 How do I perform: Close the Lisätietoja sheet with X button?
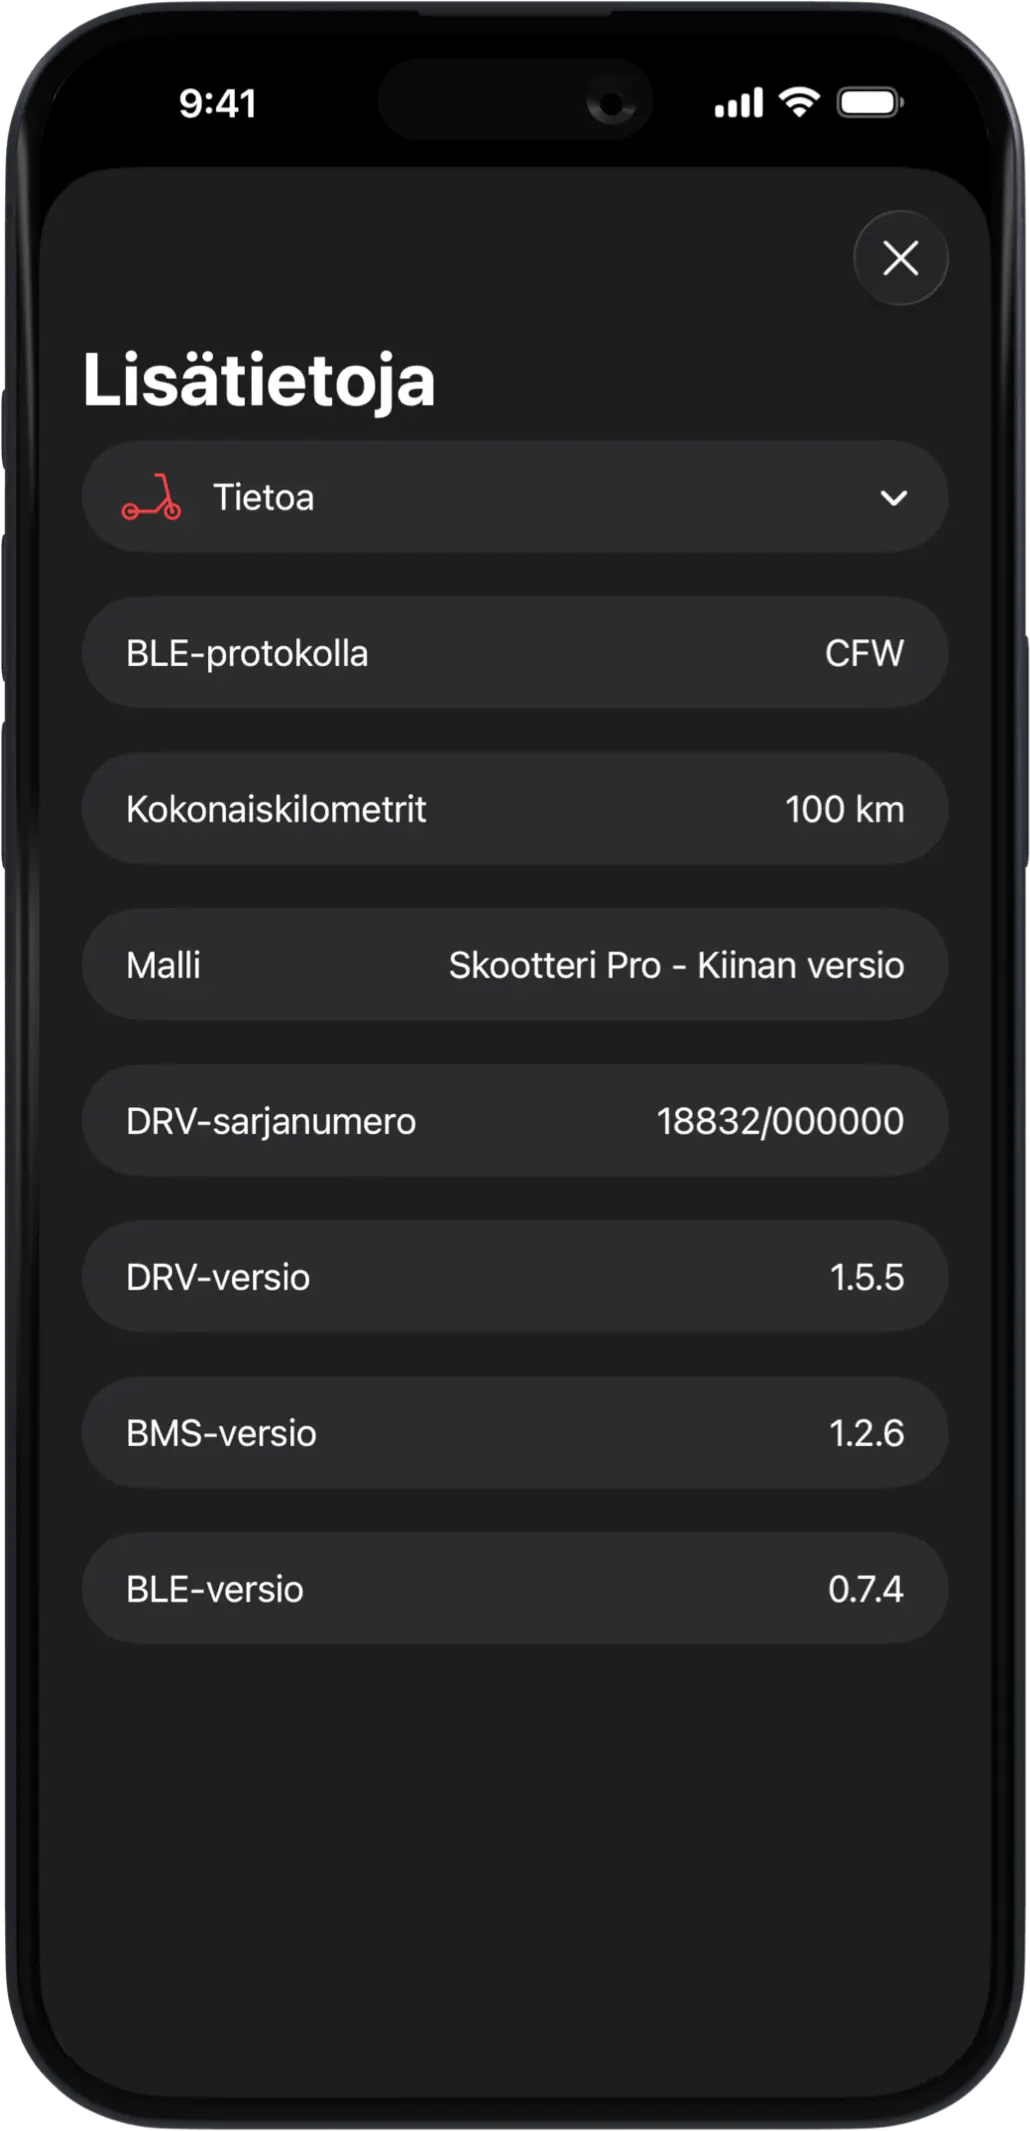[900, 258]
